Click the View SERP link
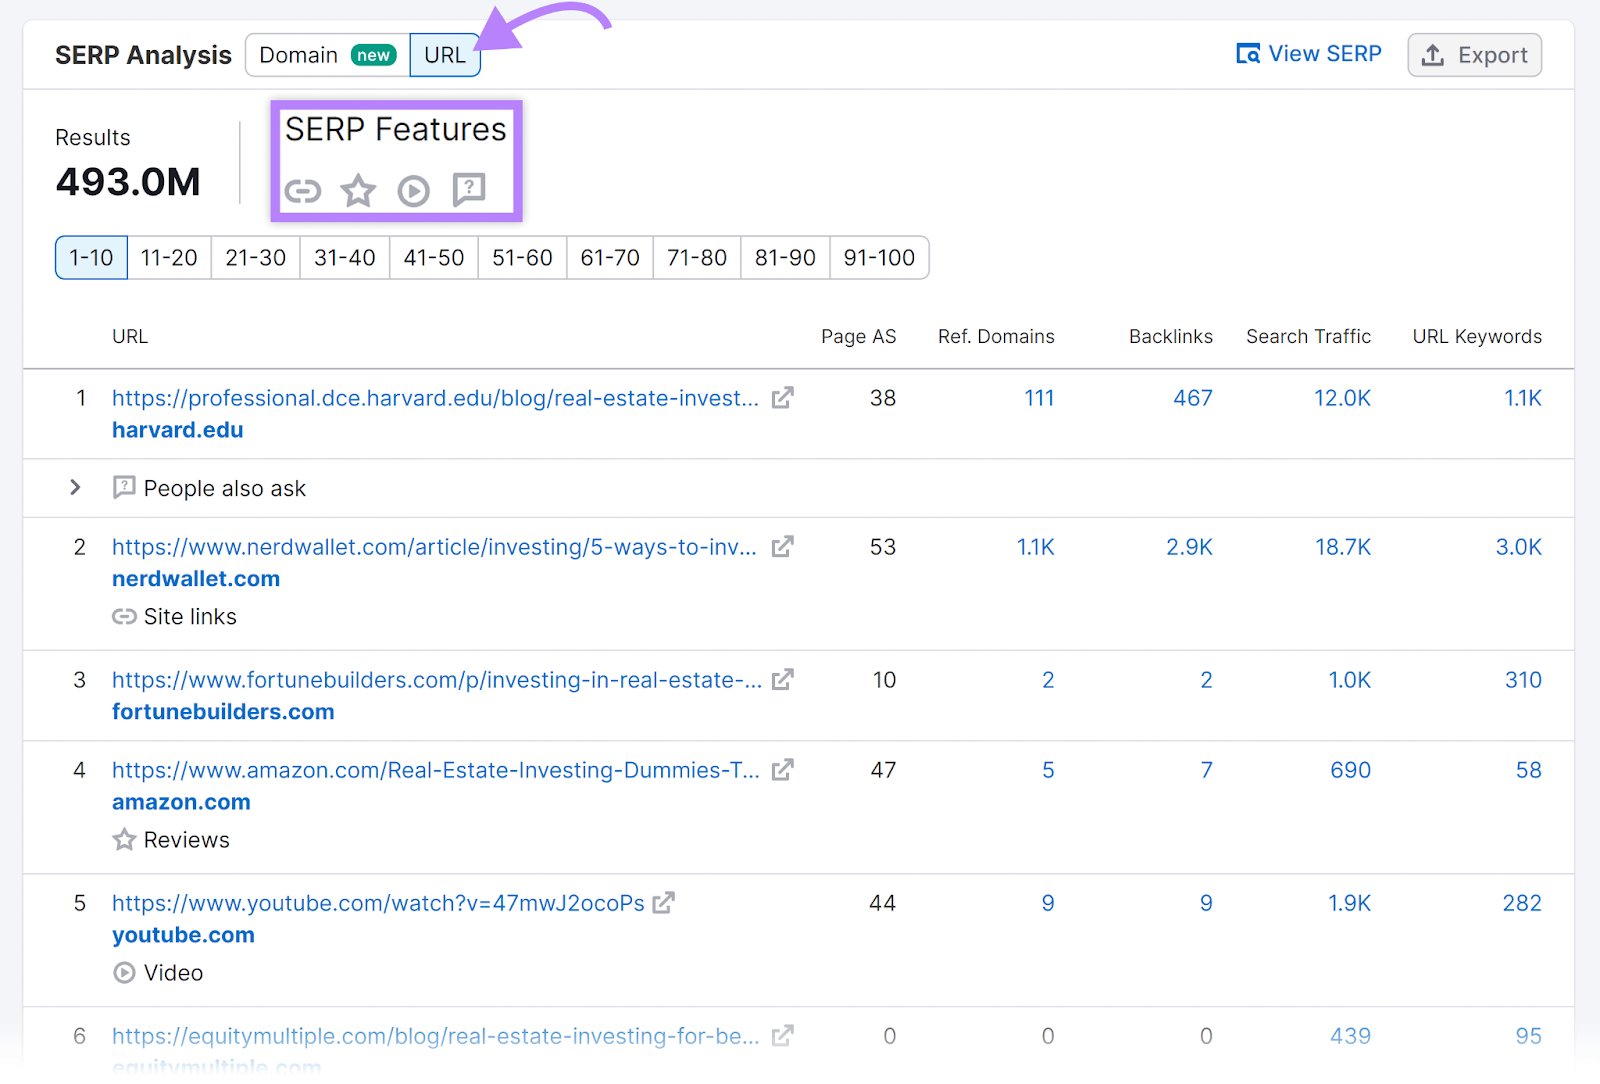 pos(1309,54)
